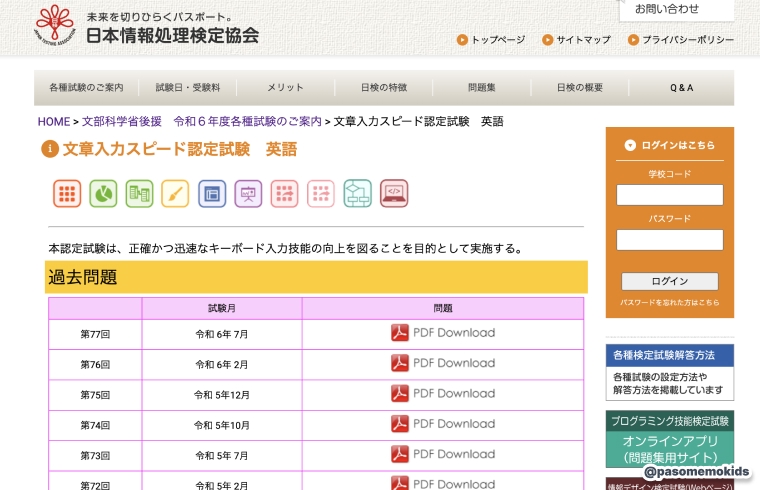Click the orange arrow beside サイトマップ
The height and width of the screenshot is (490, 760).
tap(548, 40)
